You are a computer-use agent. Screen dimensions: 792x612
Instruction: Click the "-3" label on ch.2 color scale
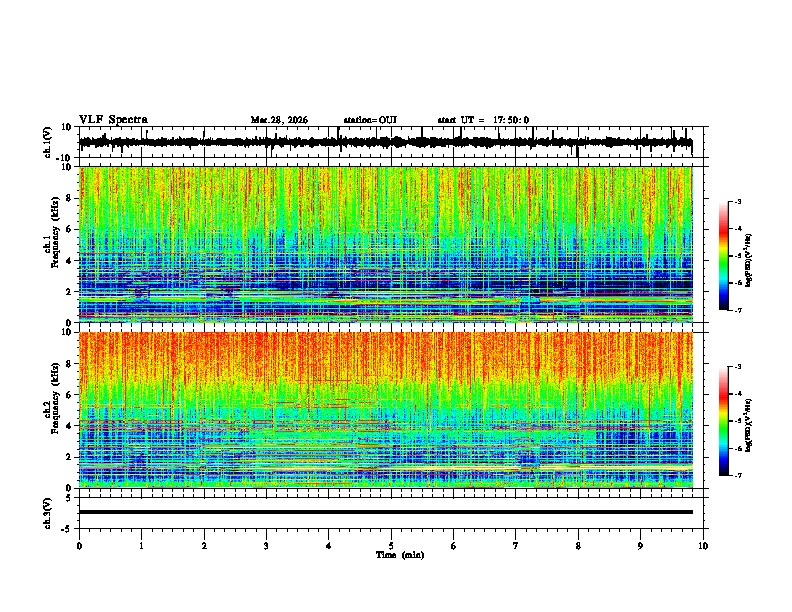pyautogui.click(x=737, y=367)
